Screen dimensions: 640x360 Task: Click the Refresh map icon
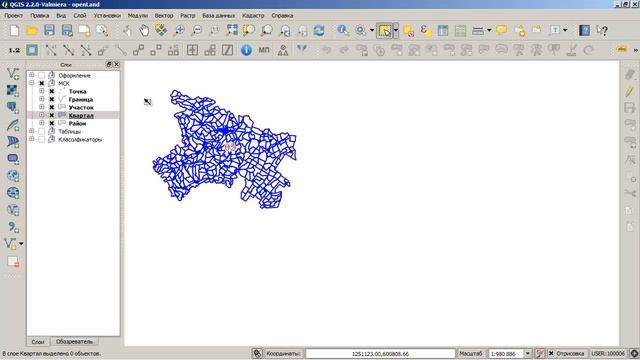pyautogui.click(x=319, y=31)
